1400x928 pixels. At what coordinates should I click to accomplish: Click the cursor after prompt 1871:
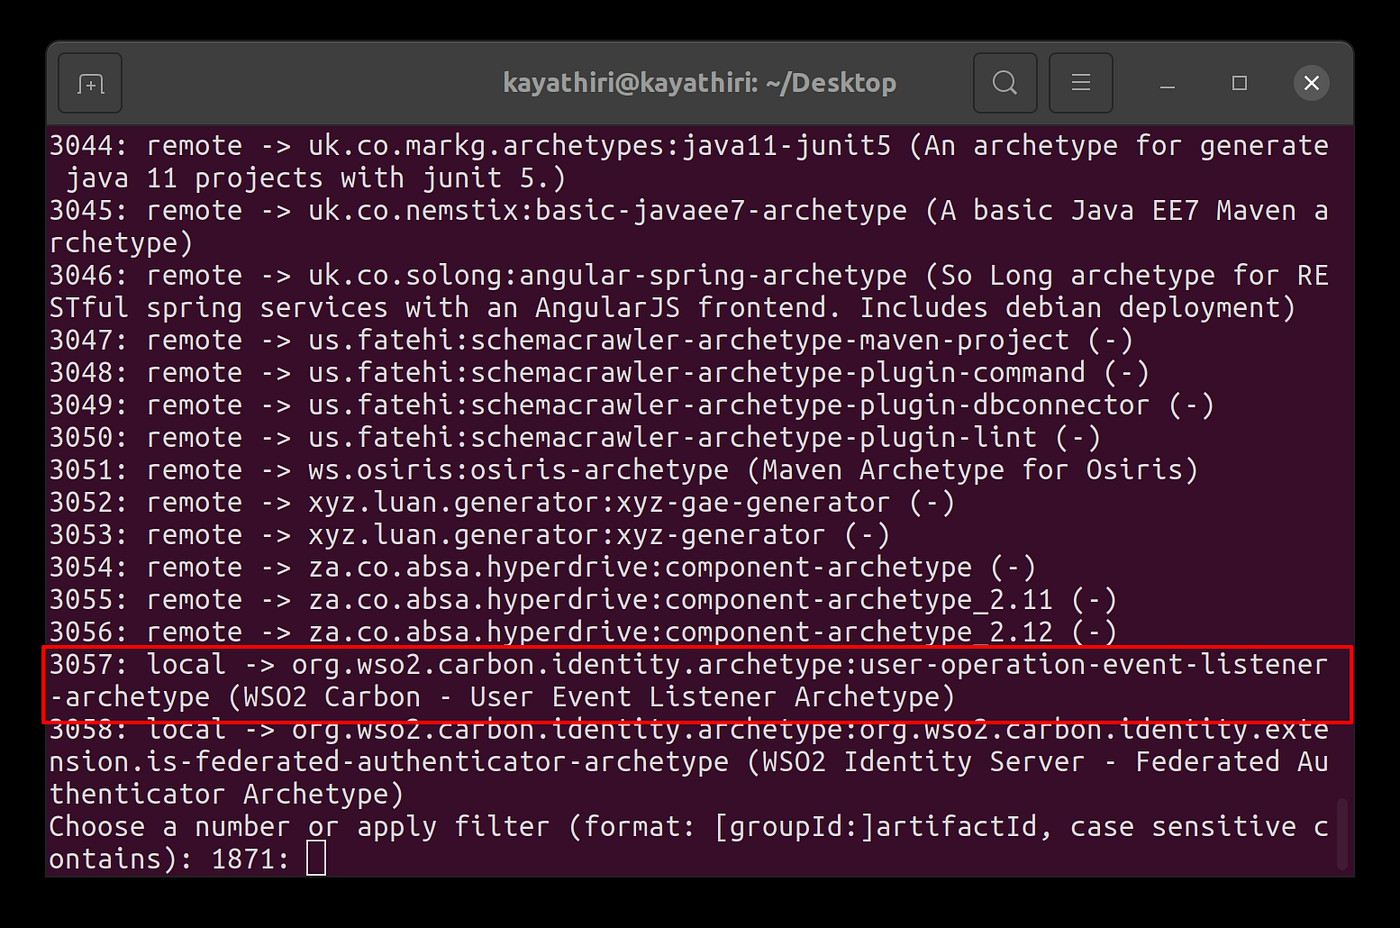(x=316, y=858)
